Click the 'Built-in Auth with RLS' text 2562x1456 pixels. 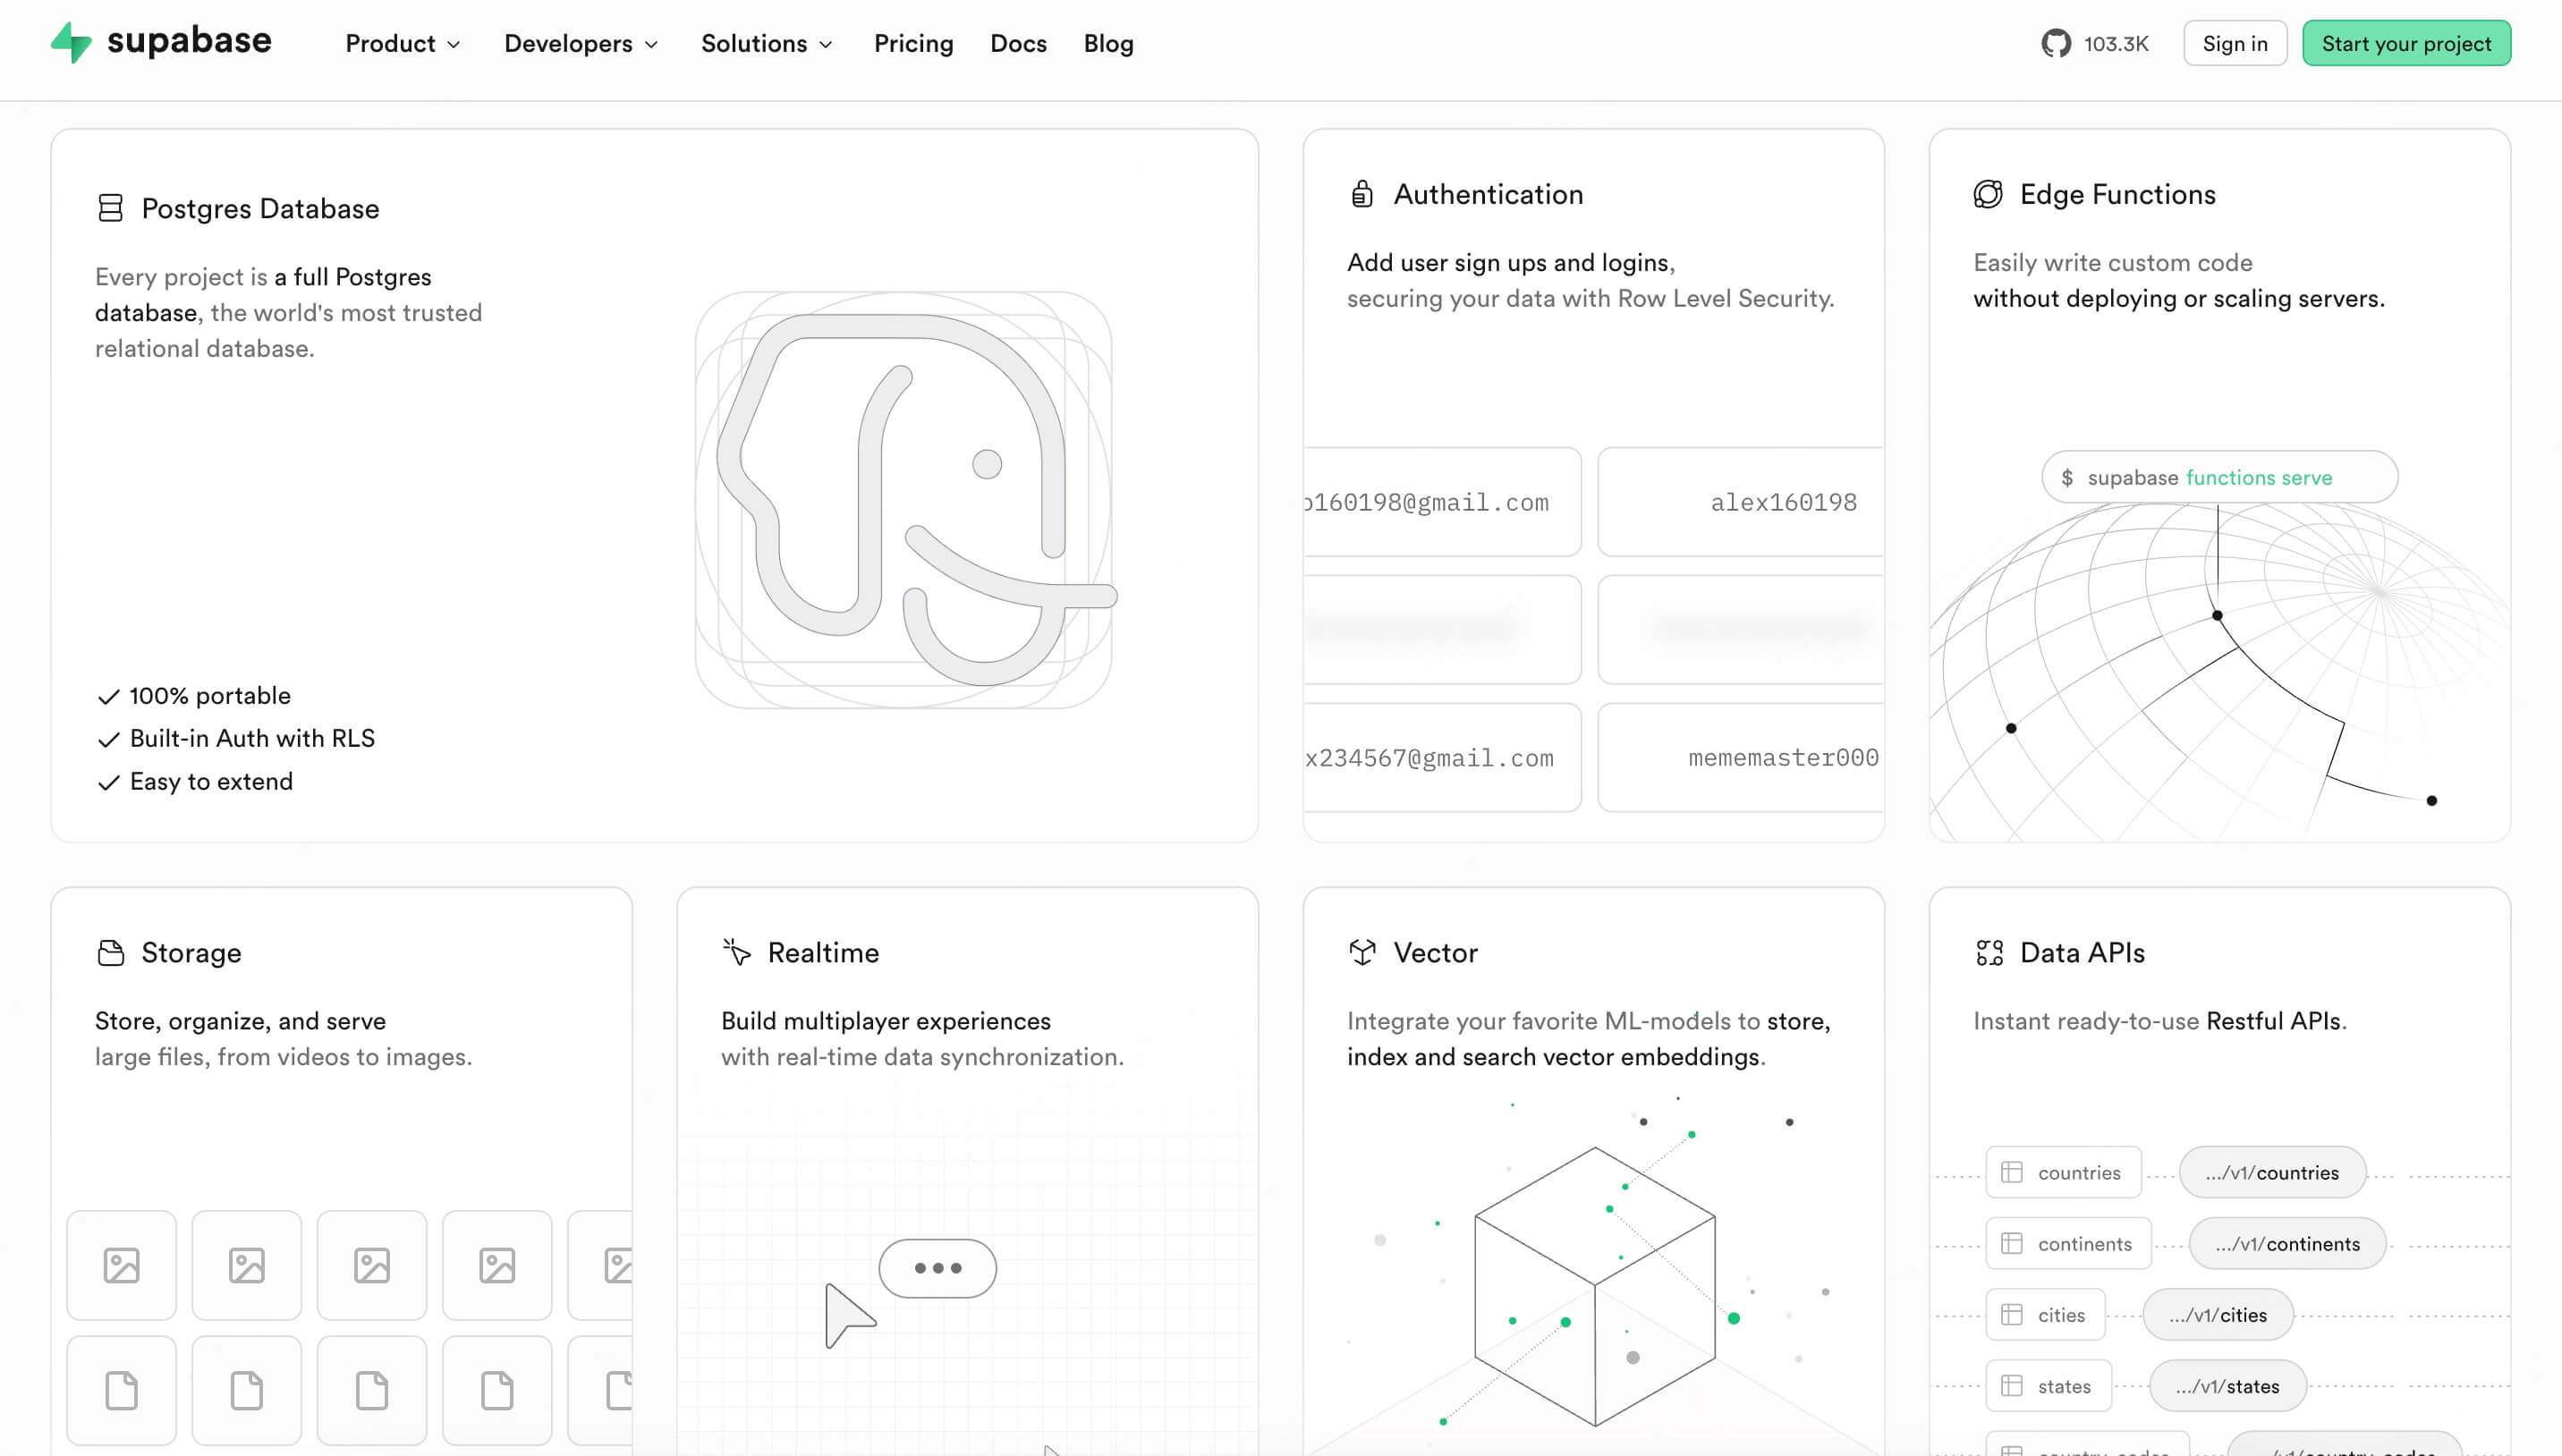(252, 738)
